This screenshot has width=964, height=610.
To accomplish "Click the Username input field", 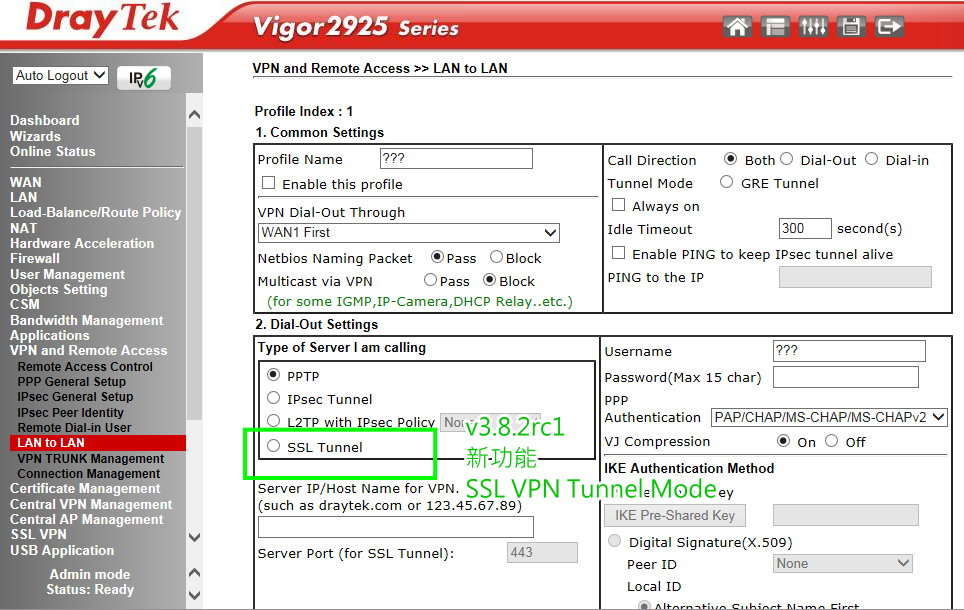I will click(848, 351).
